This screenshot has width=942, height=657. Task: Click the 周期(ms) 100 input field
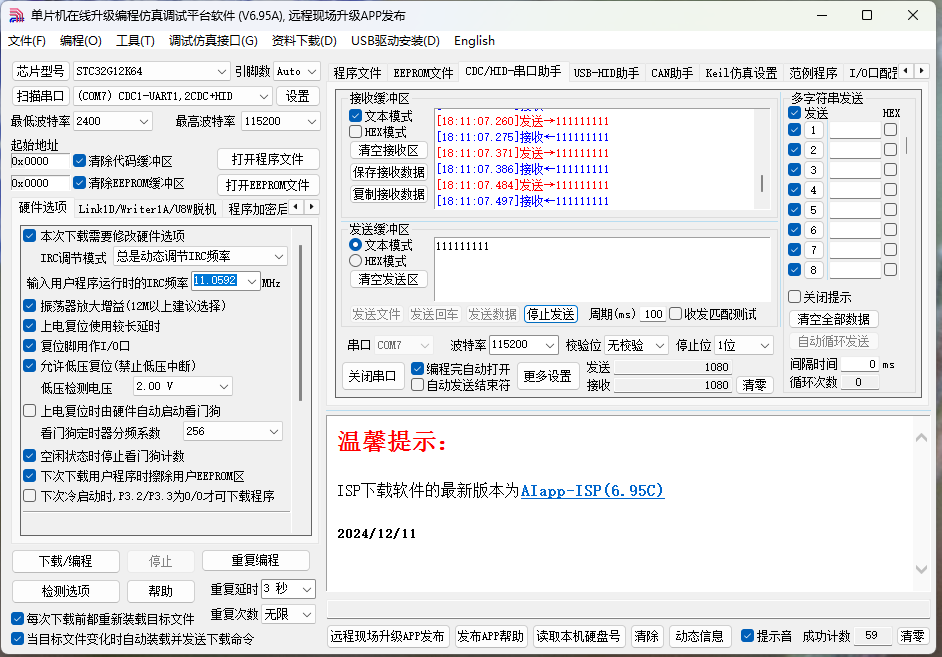[x=652, y=314]
